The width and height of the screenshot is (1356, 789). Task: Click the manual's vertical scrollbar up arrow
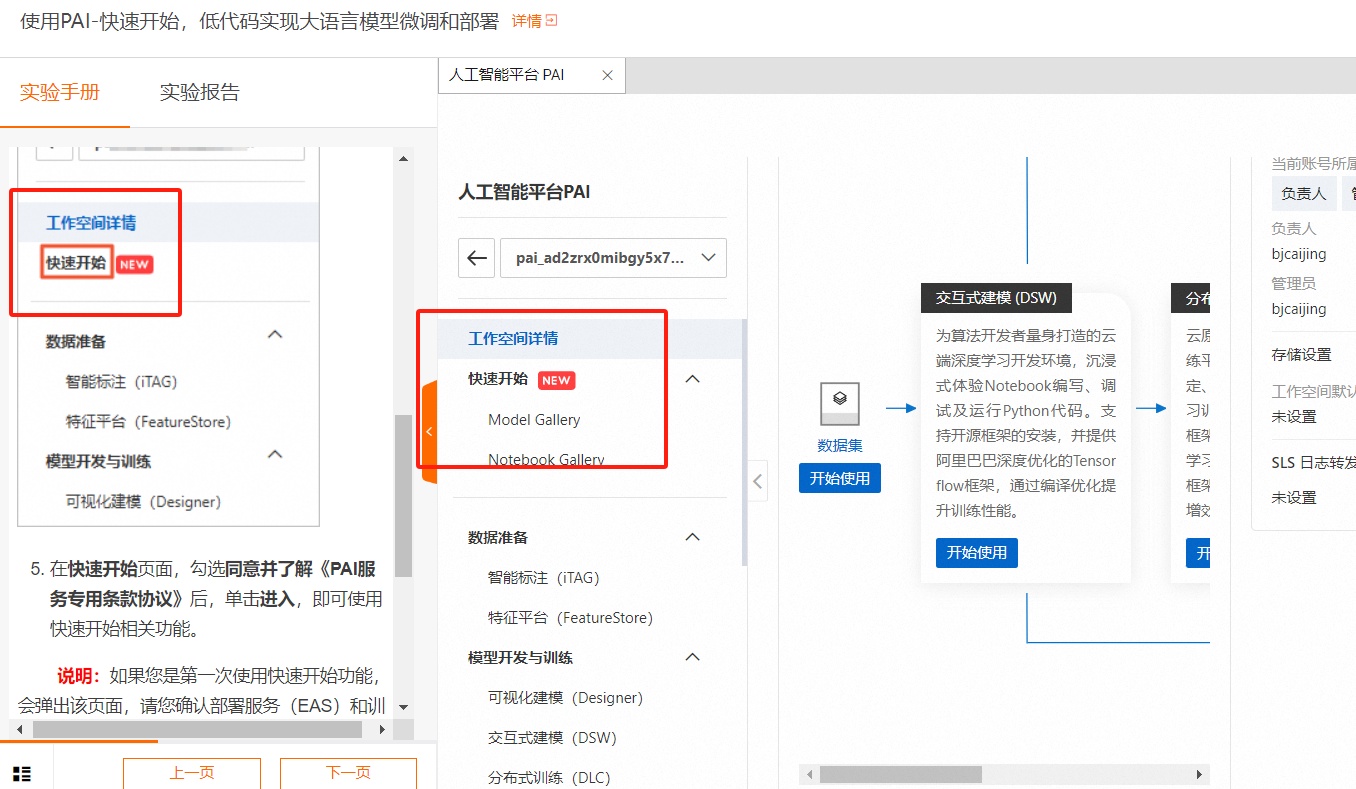[x=404, y=158]
